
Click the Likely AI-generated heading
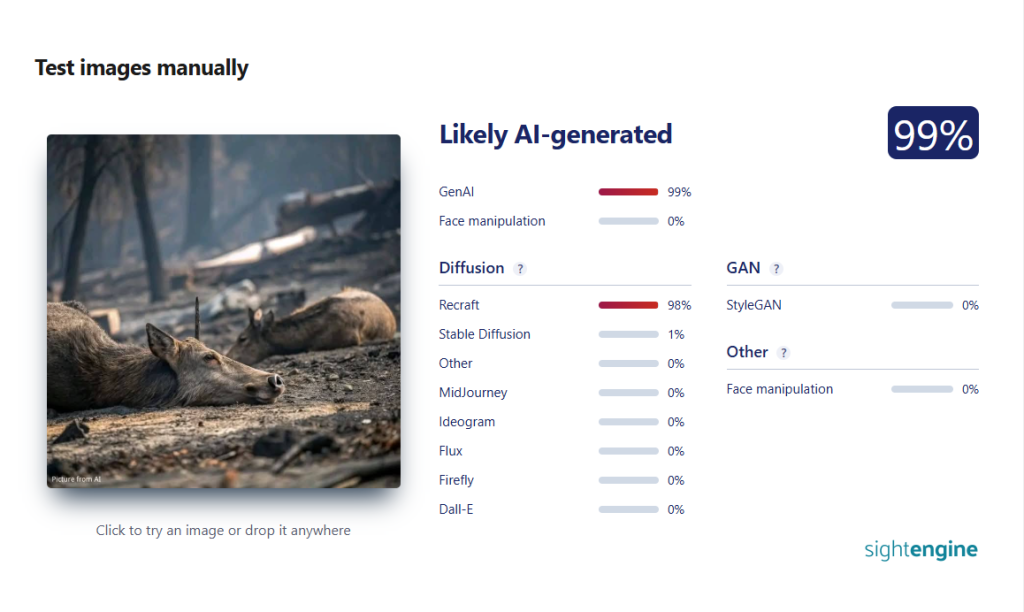click(x=555, y=135)
